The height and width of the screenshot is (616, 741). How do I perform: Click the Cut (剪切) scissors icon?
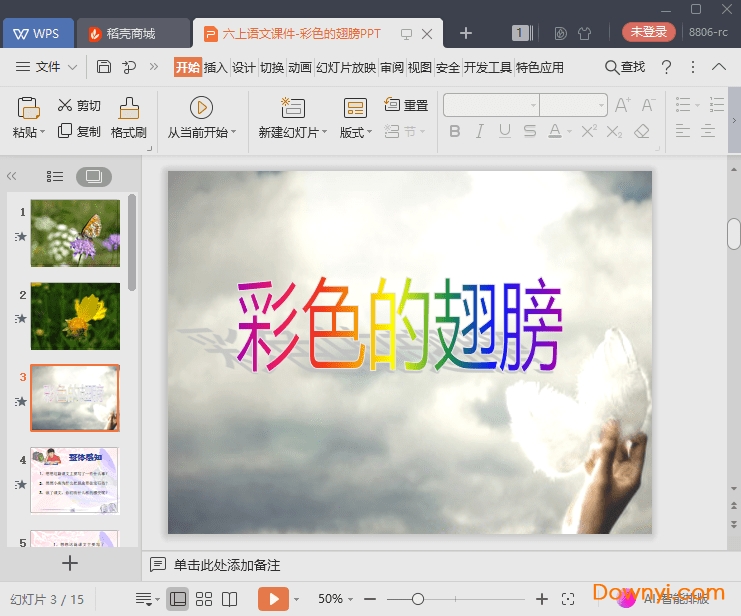point(65,106)
